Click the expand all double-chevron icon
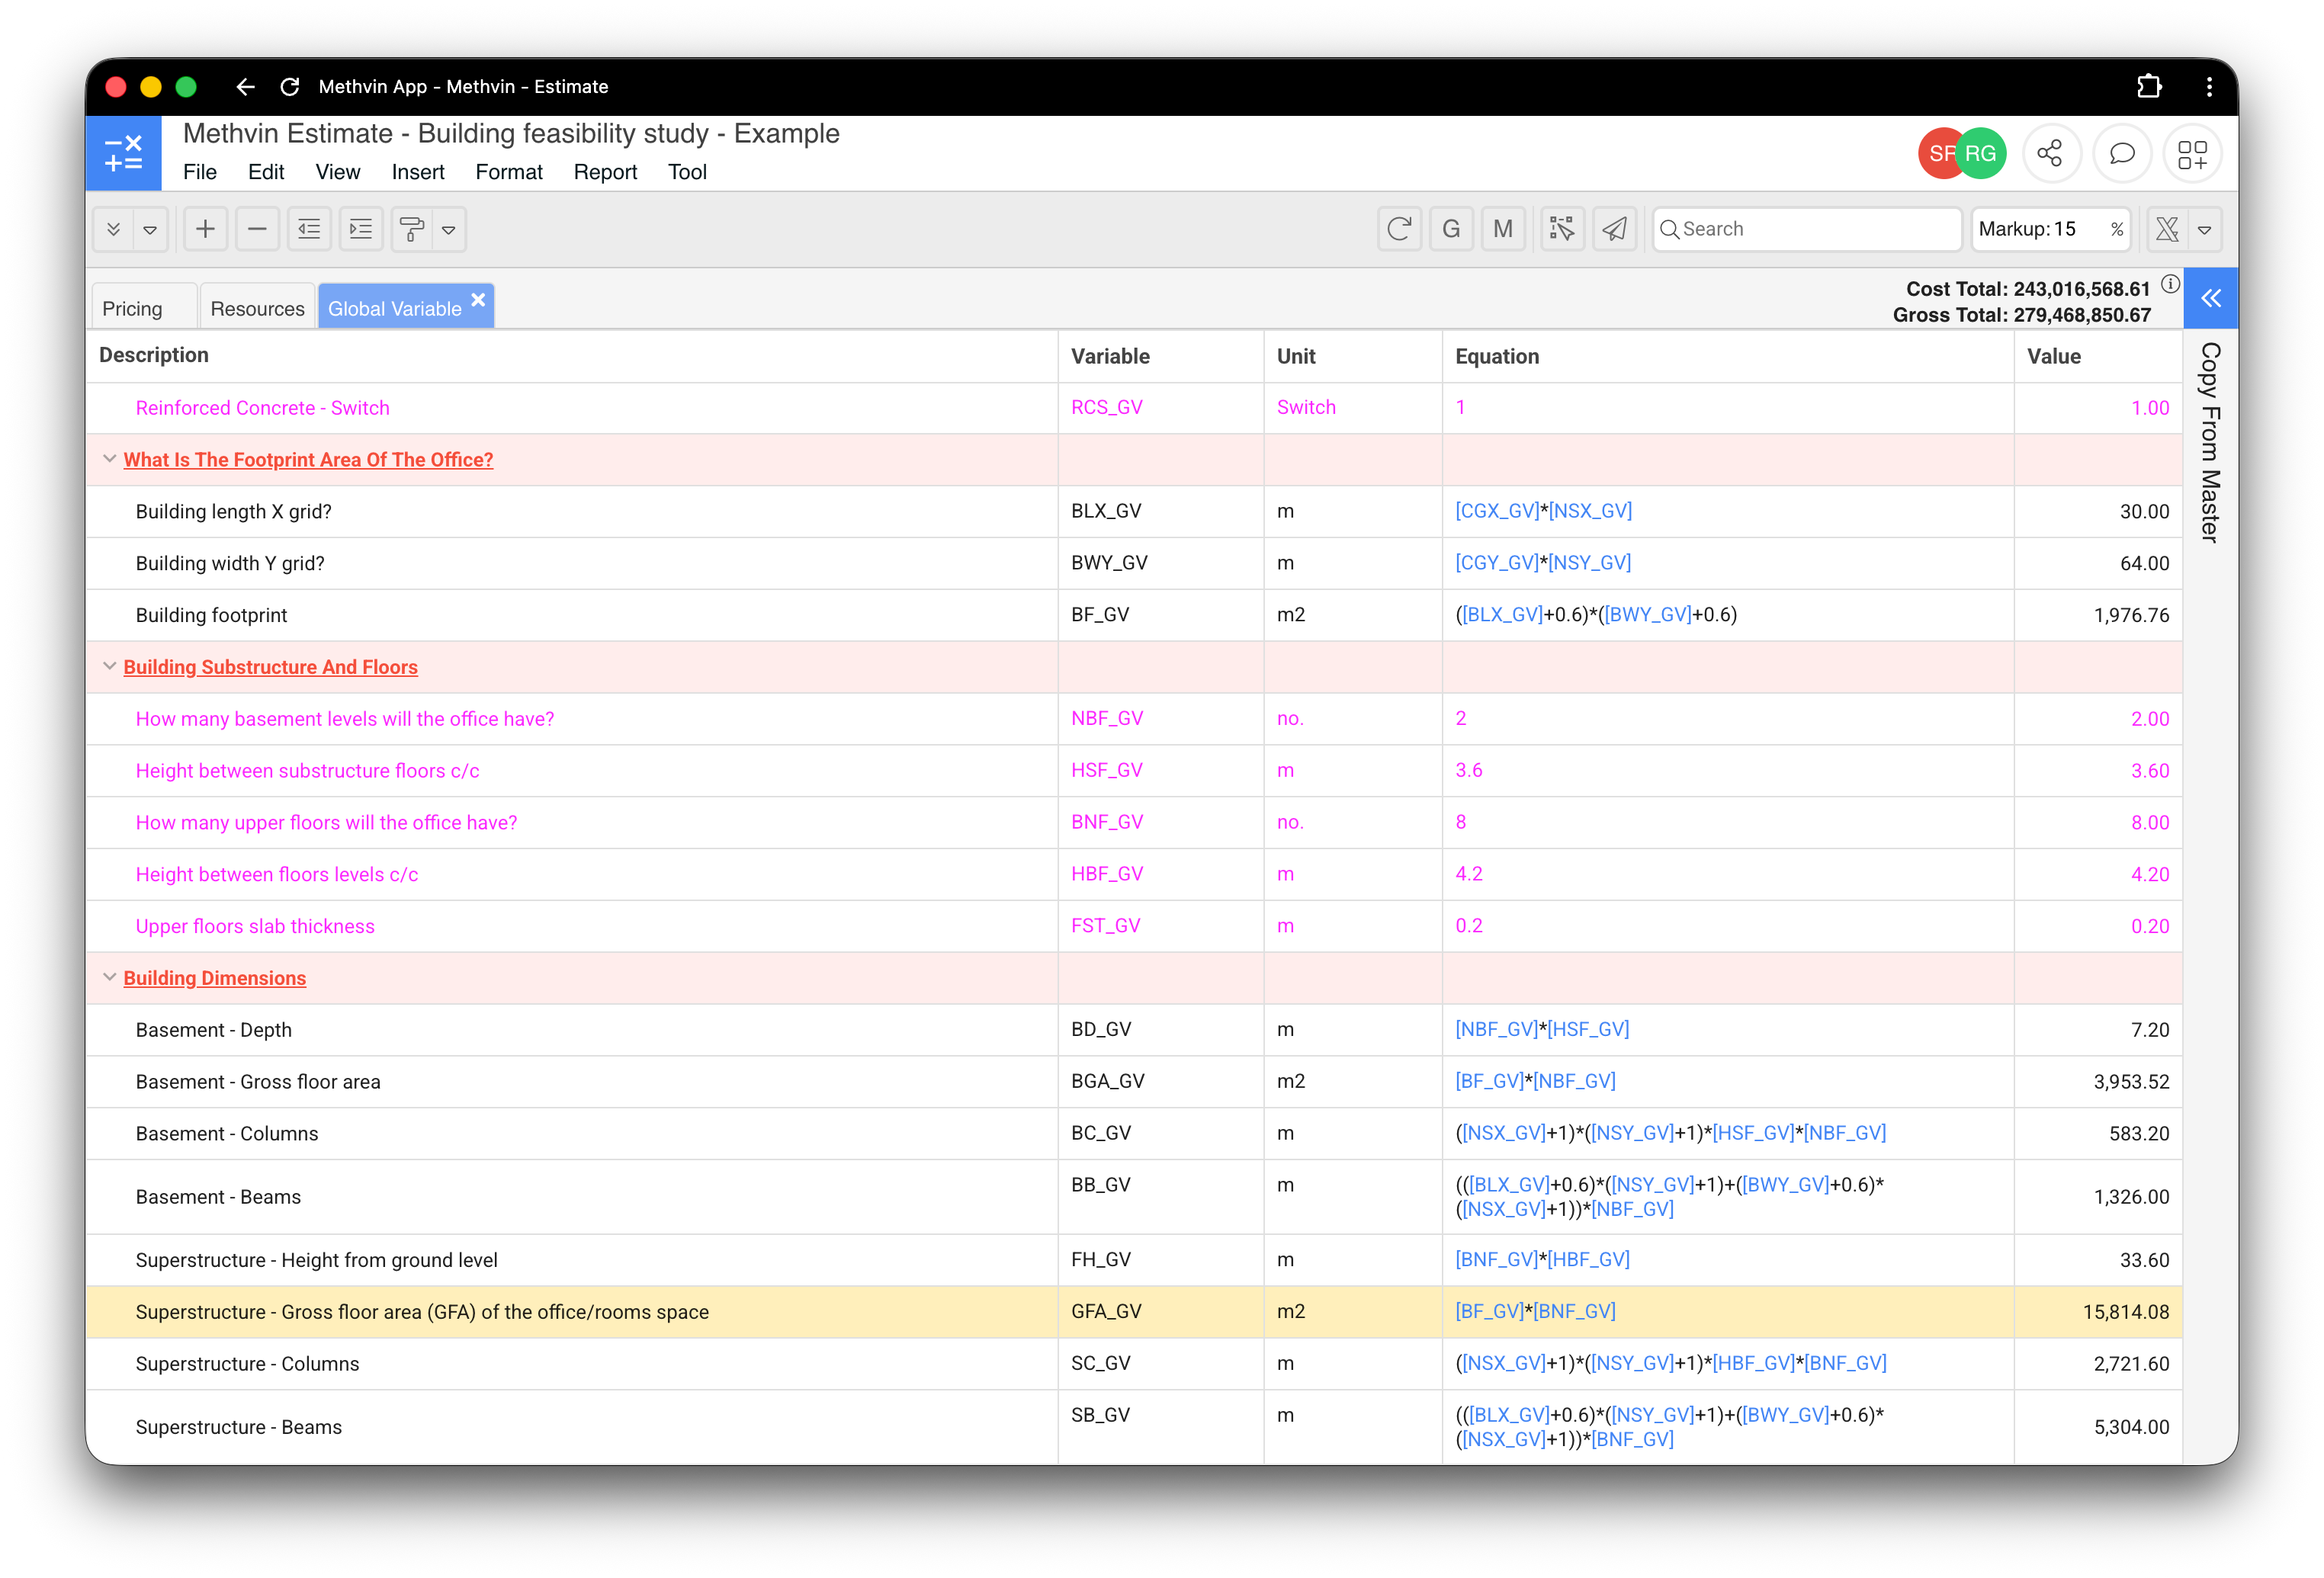 (113, 229)
